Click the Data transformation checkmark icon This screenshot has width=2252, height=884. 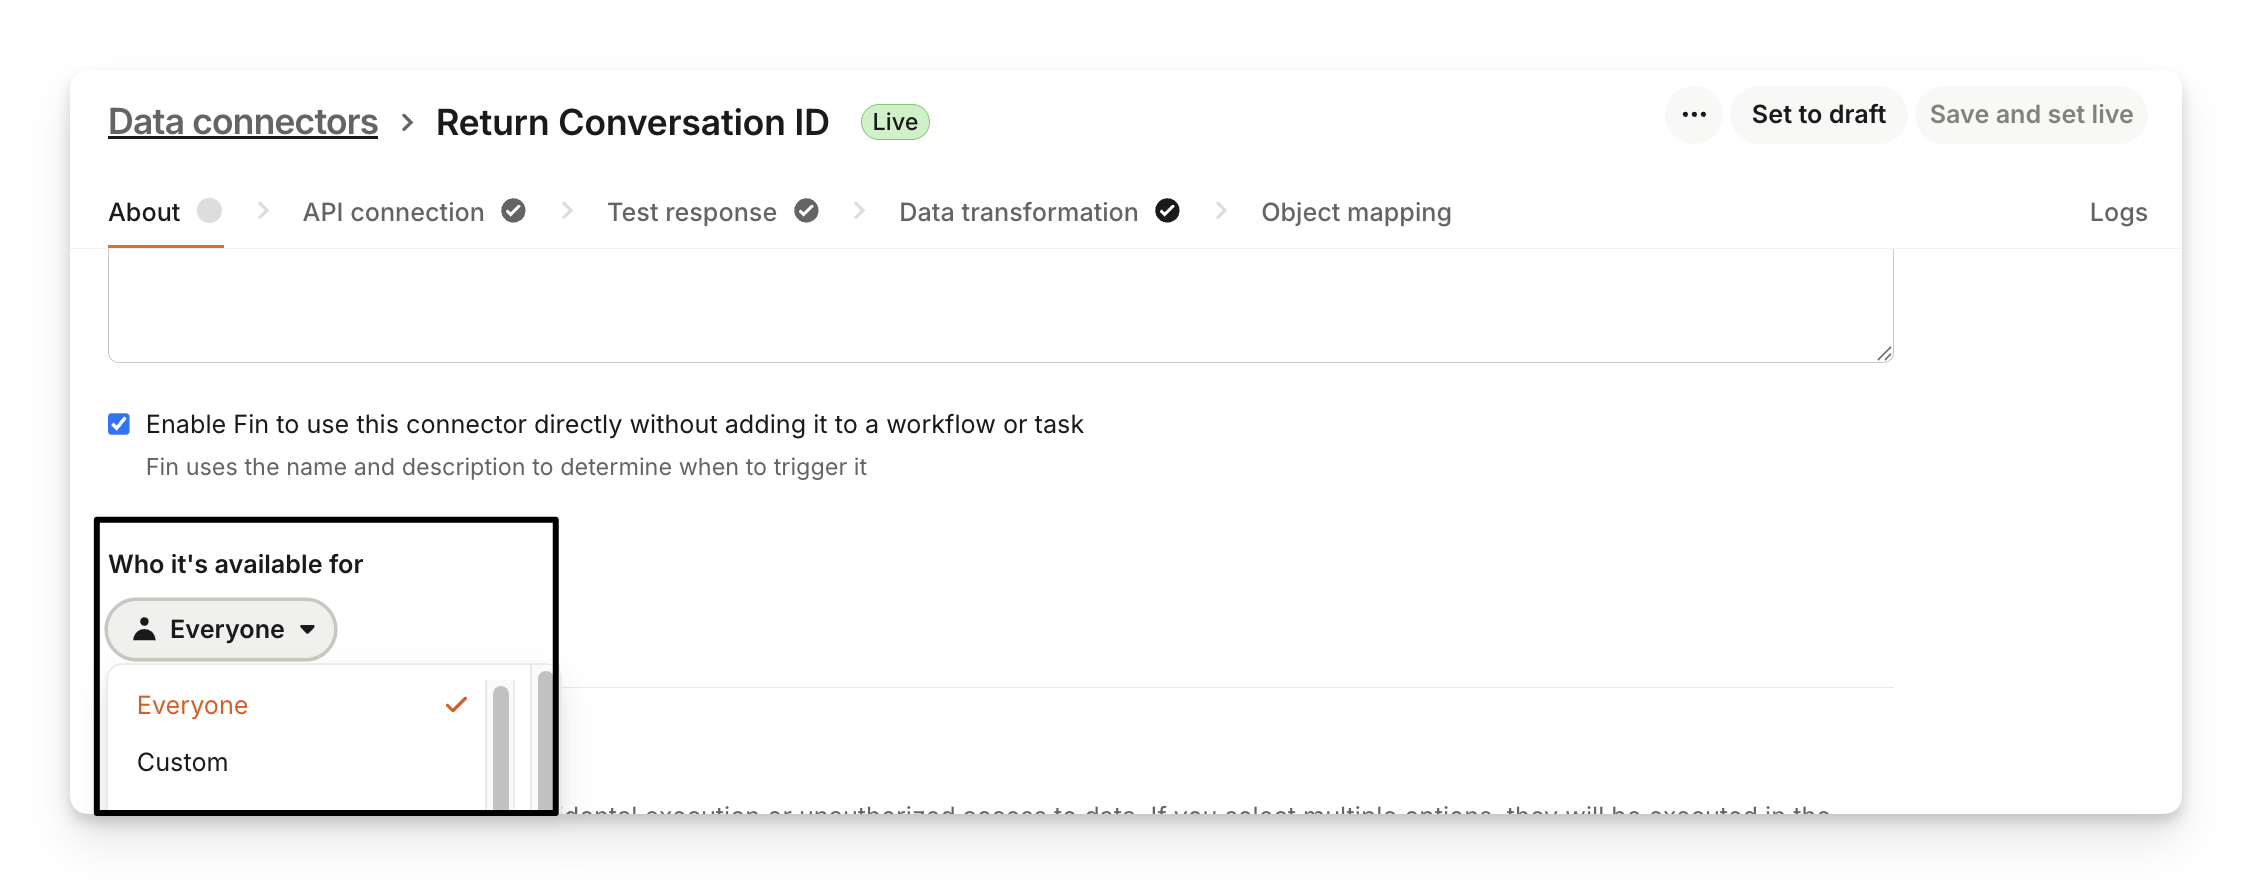pos(1167,211)
